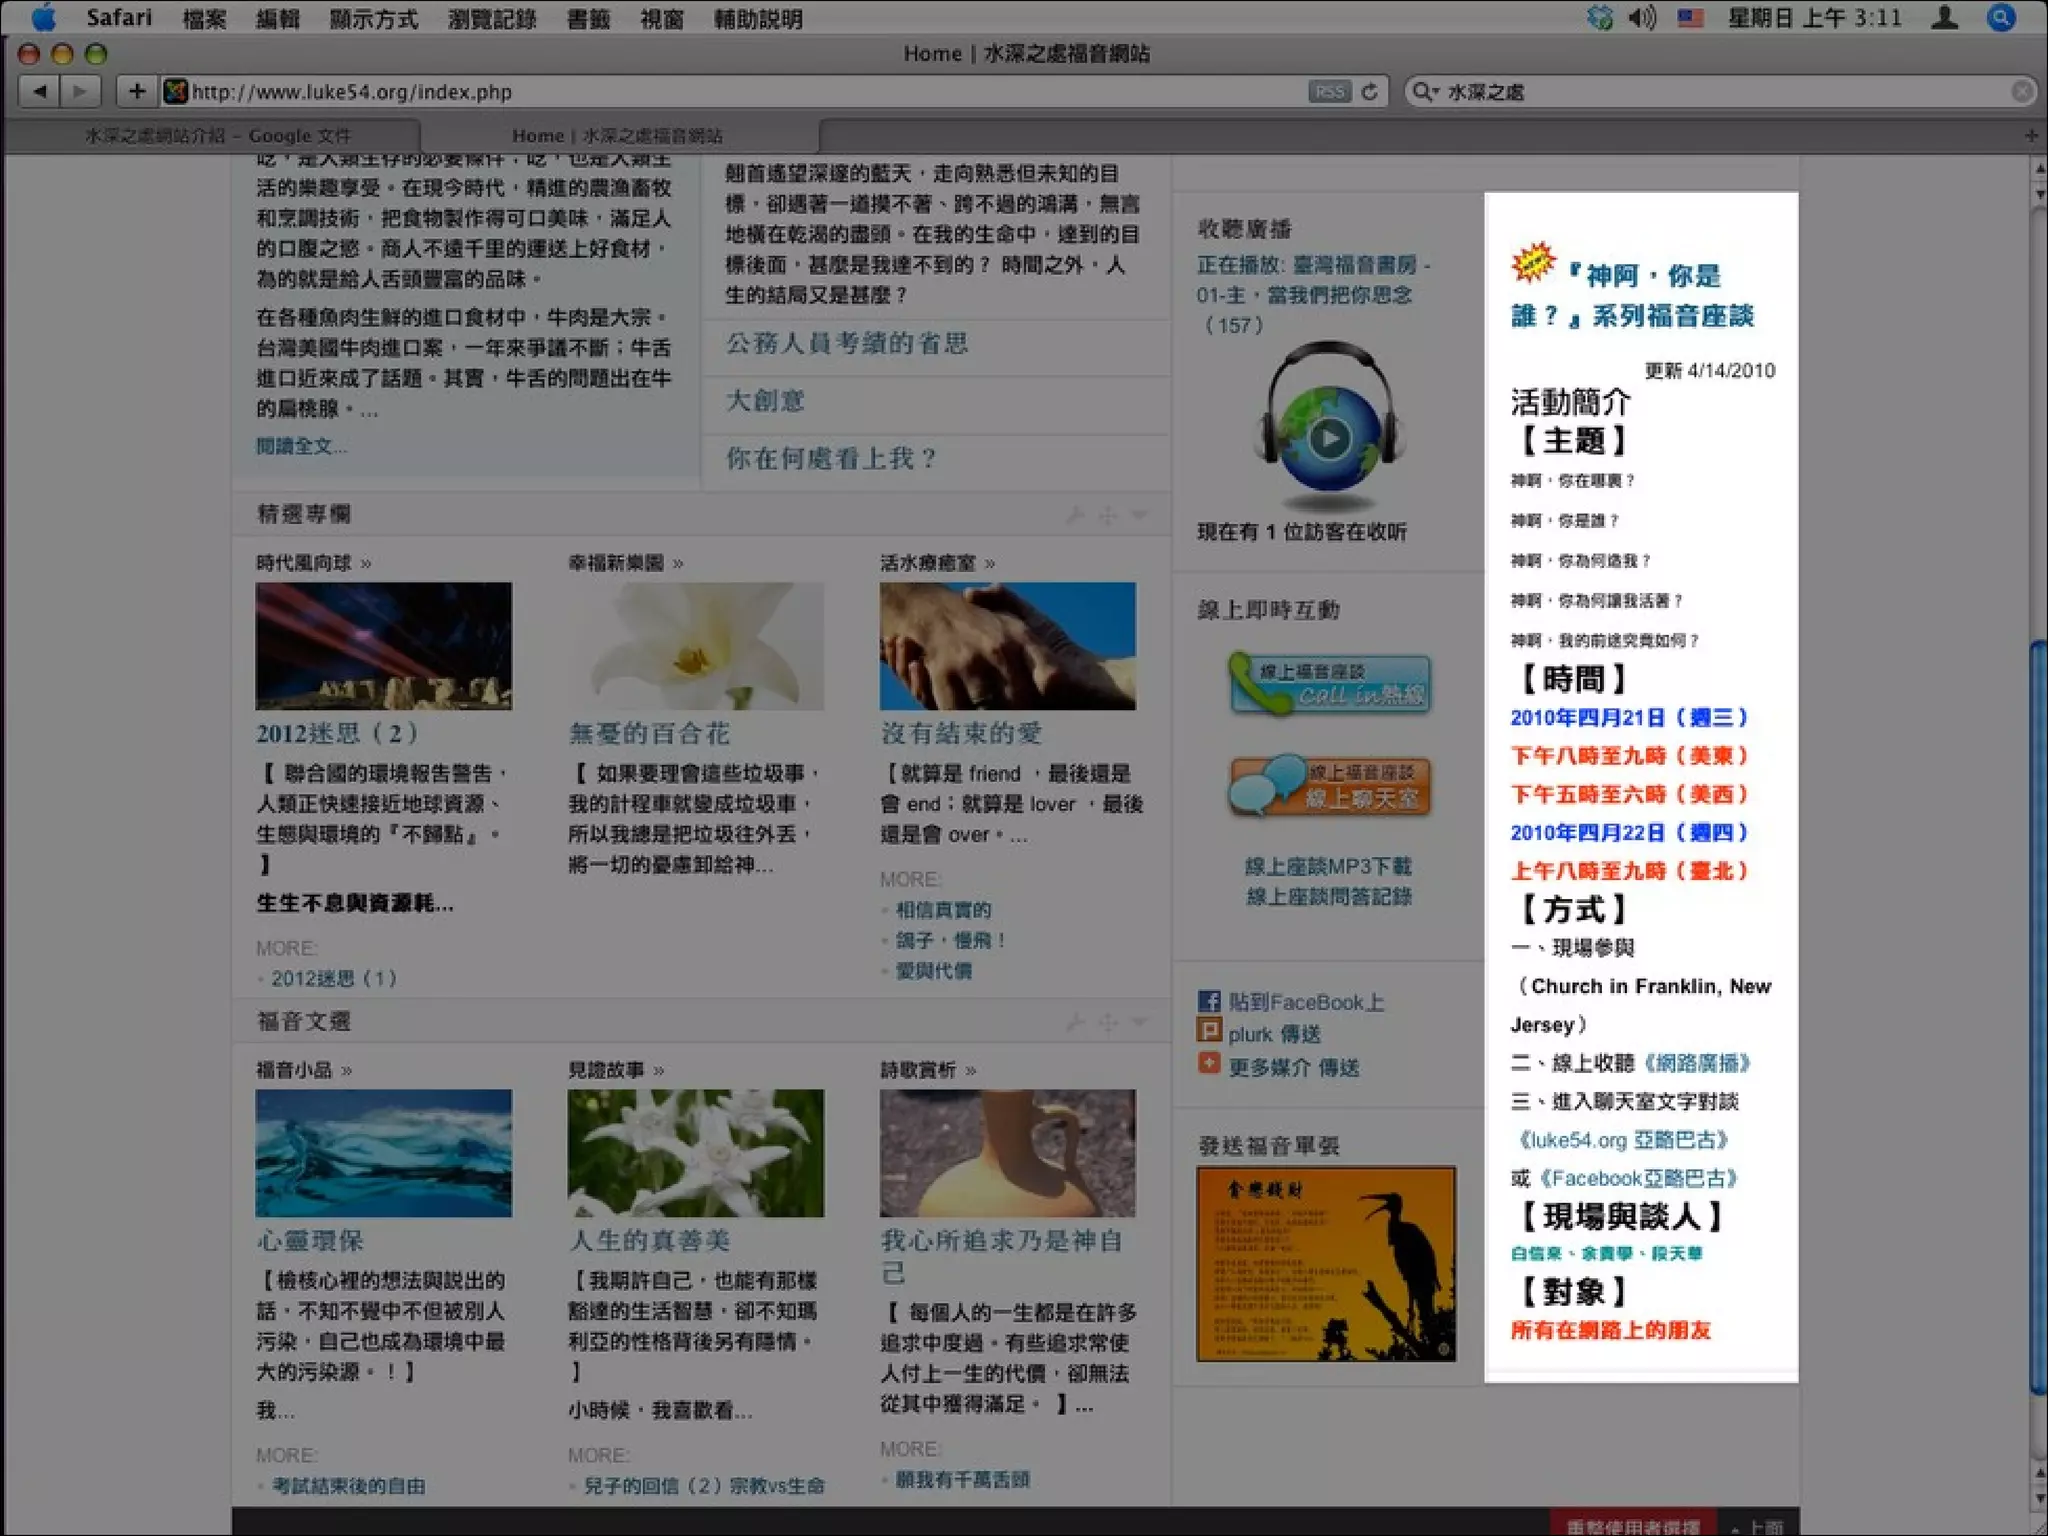The image size is (2048, 1536).
Task: Open the 書籤 menu in the menu bar
Action: (x=588, y=19)
